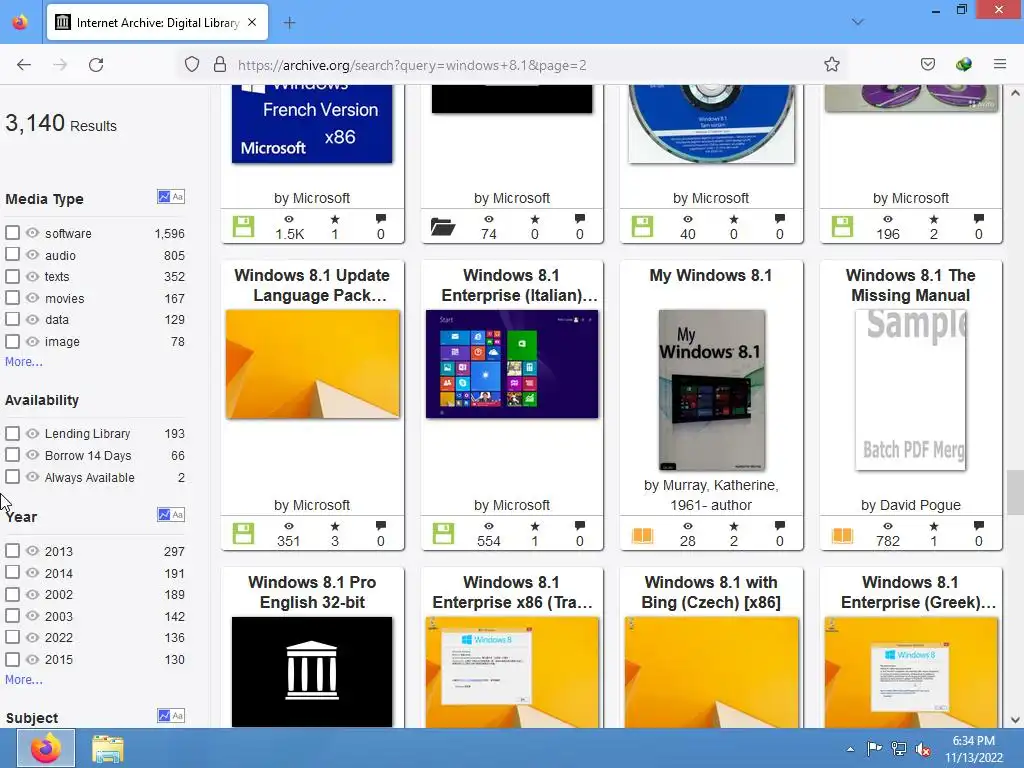Viewport: 1024px width, 768px height.
Task: Click the Year Aa sort icon
Action: (178, 515)
